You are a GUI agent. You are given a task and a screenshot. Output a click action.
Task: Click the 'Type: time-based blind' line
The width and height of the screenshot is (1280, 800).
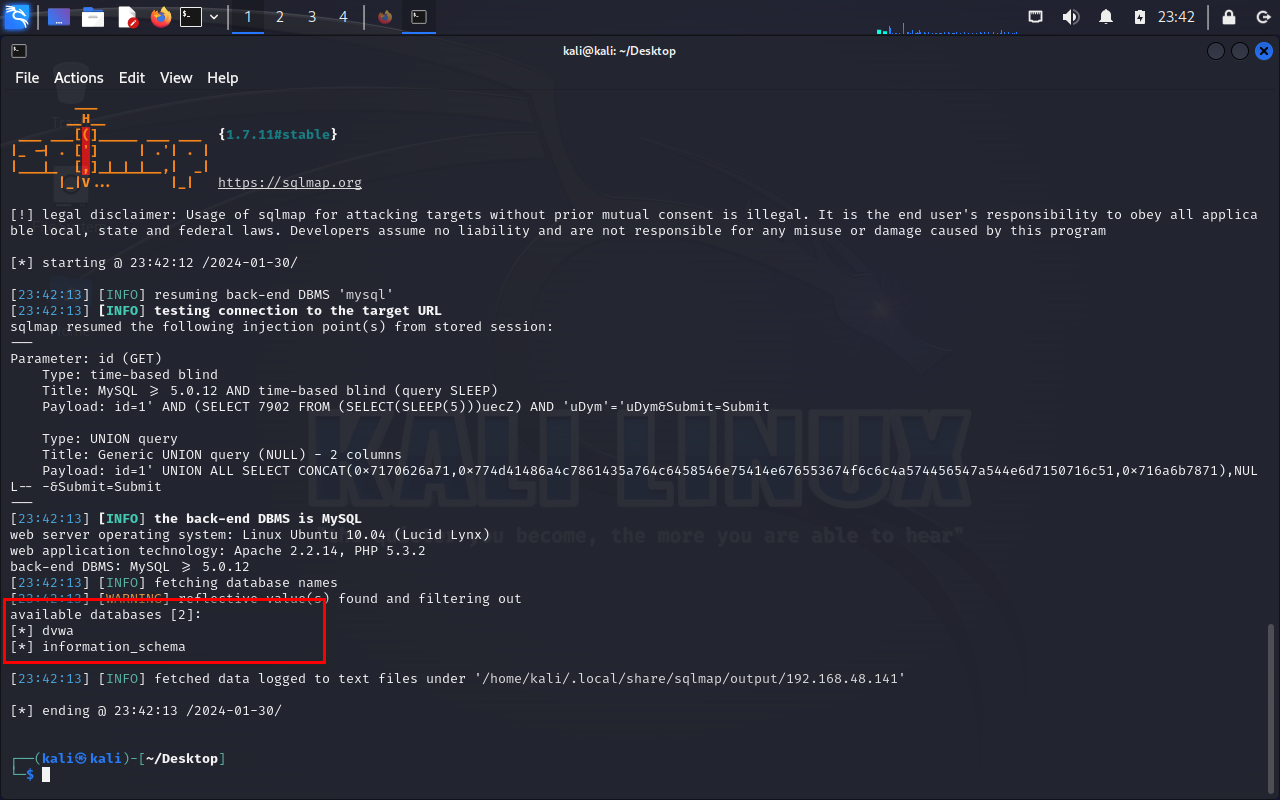click(x=130, y=375)
